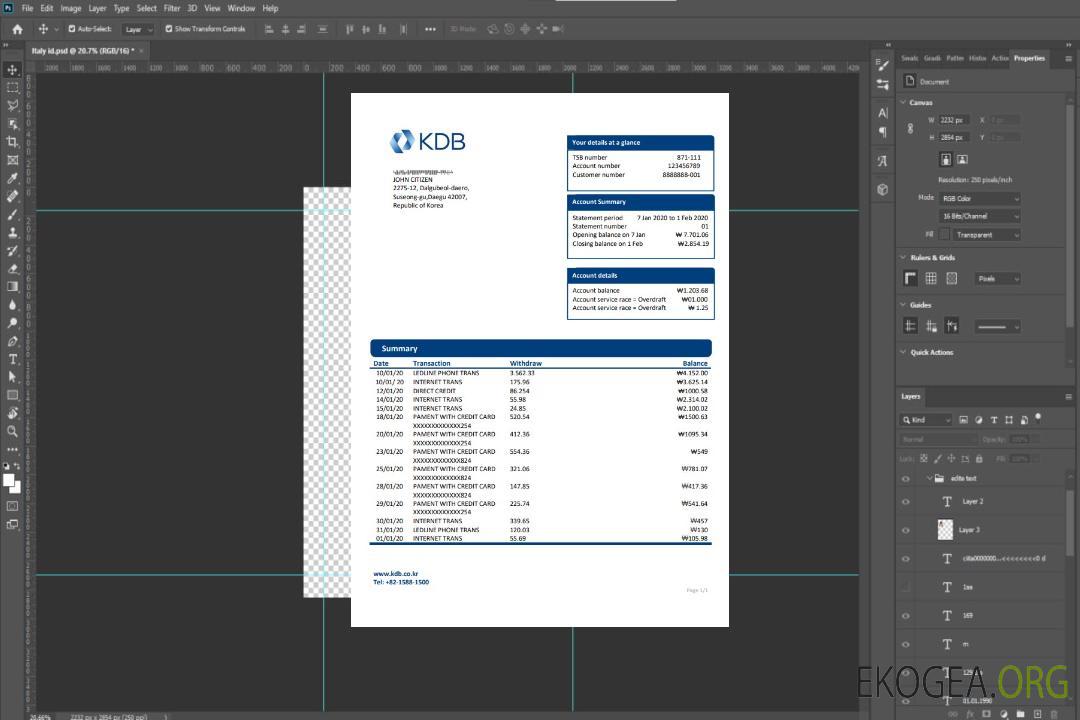Select the Rectangular Marquee tool

coord(12,88)
